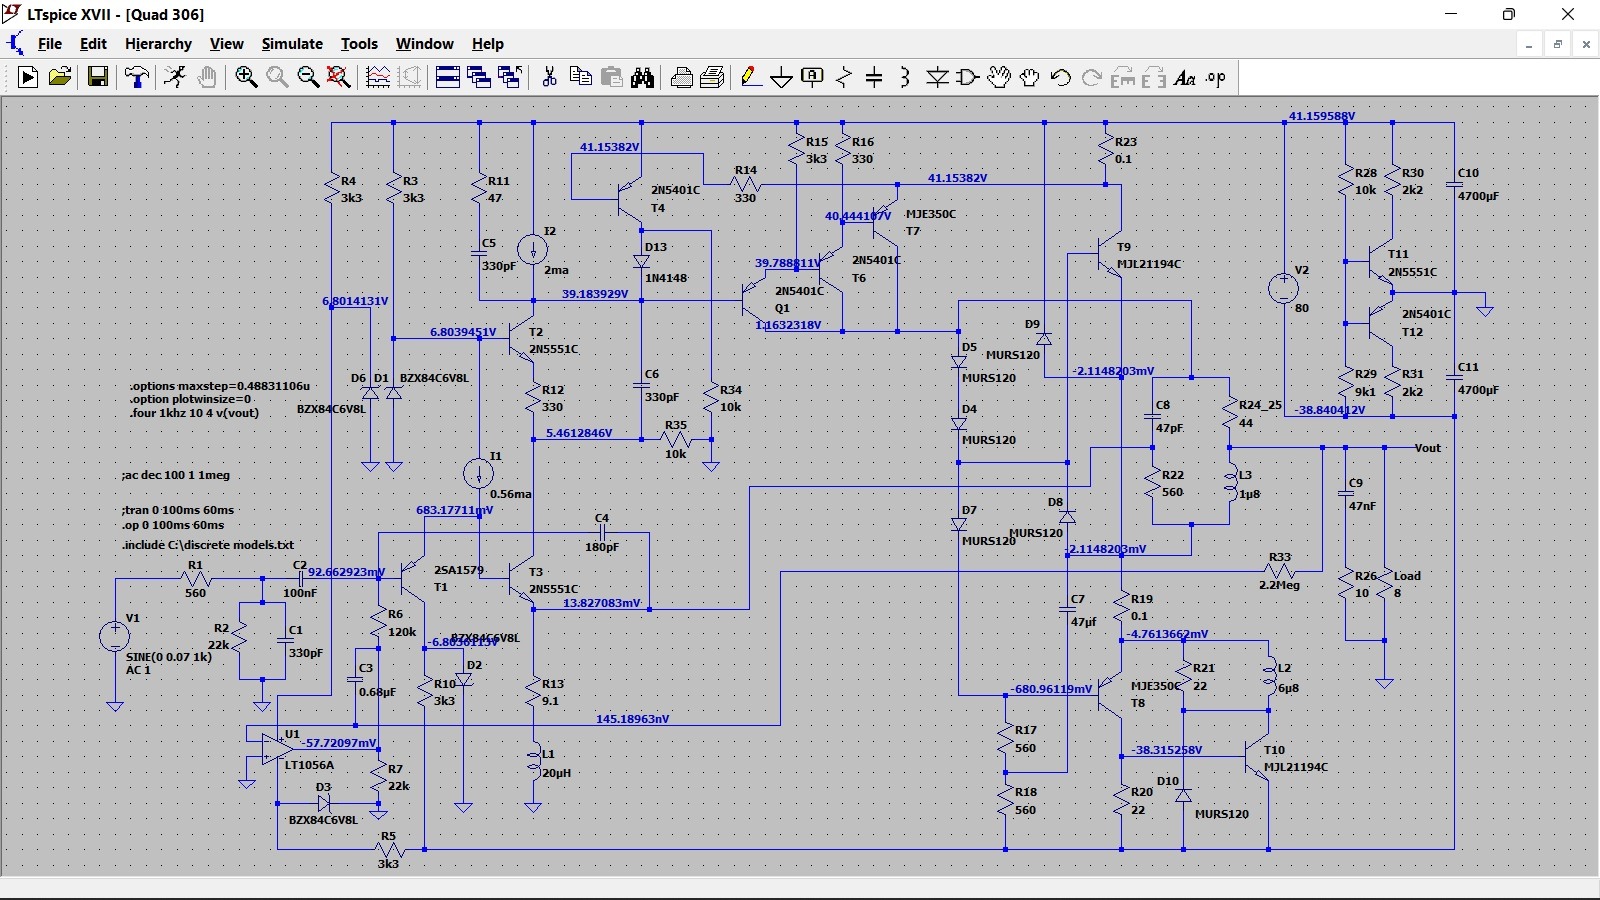Screen dimensions: 1600x900
Task: Tile windows using the toolbar icon
Action: tap(448, 77)
